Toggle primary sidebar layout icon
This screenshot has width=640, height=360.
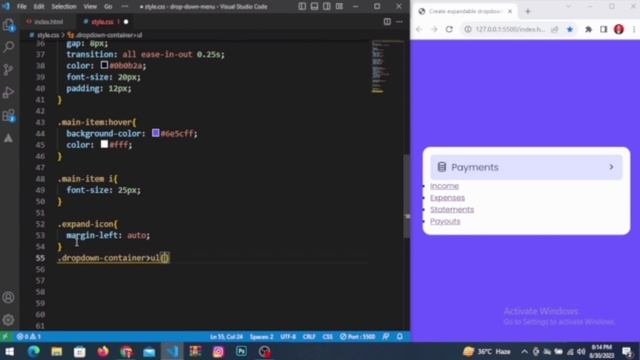tap(302, 7)
